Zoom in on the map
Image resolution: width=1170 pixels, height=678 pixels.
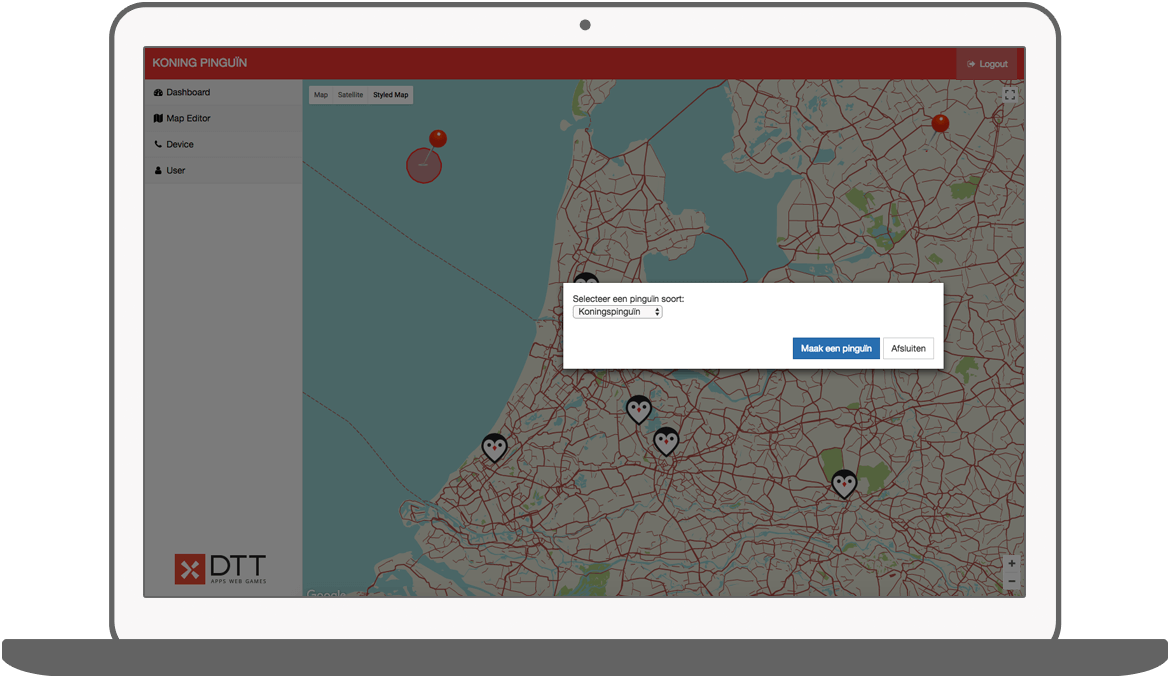[1012, 564]
